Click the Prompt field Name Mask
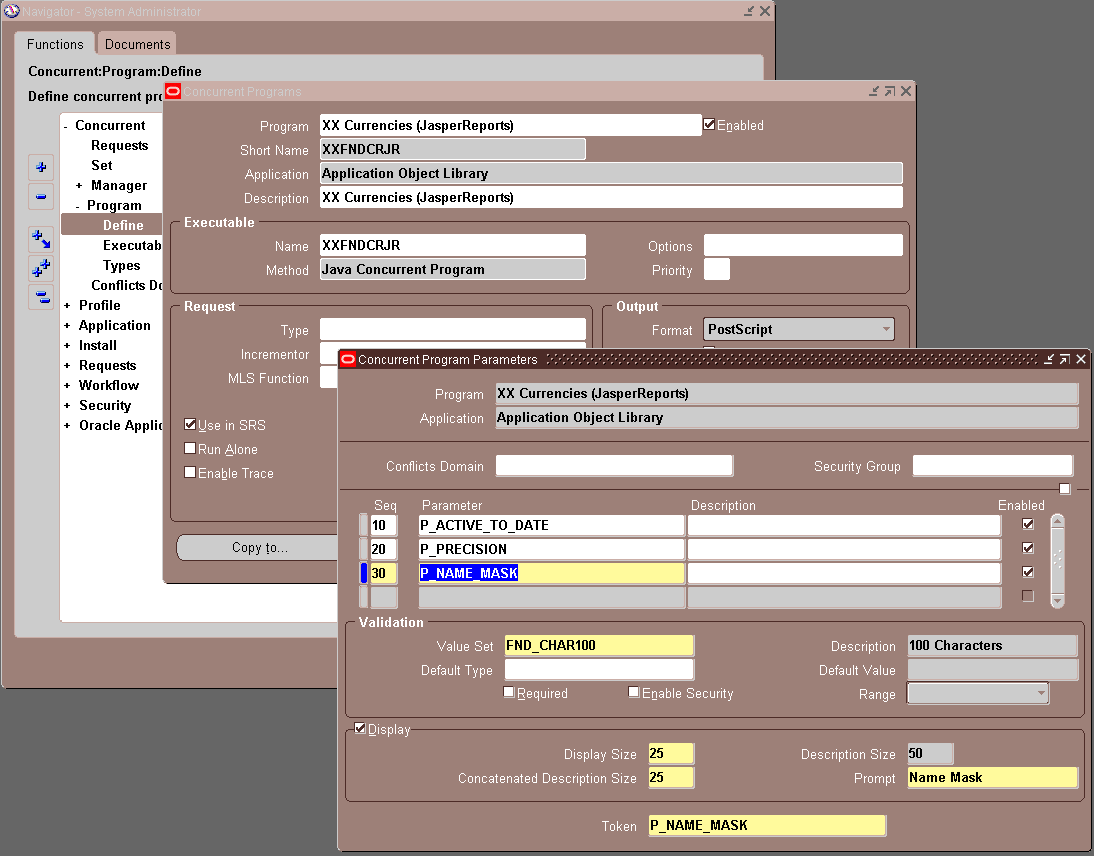The image size is (1094, 856). pos(992,778)
